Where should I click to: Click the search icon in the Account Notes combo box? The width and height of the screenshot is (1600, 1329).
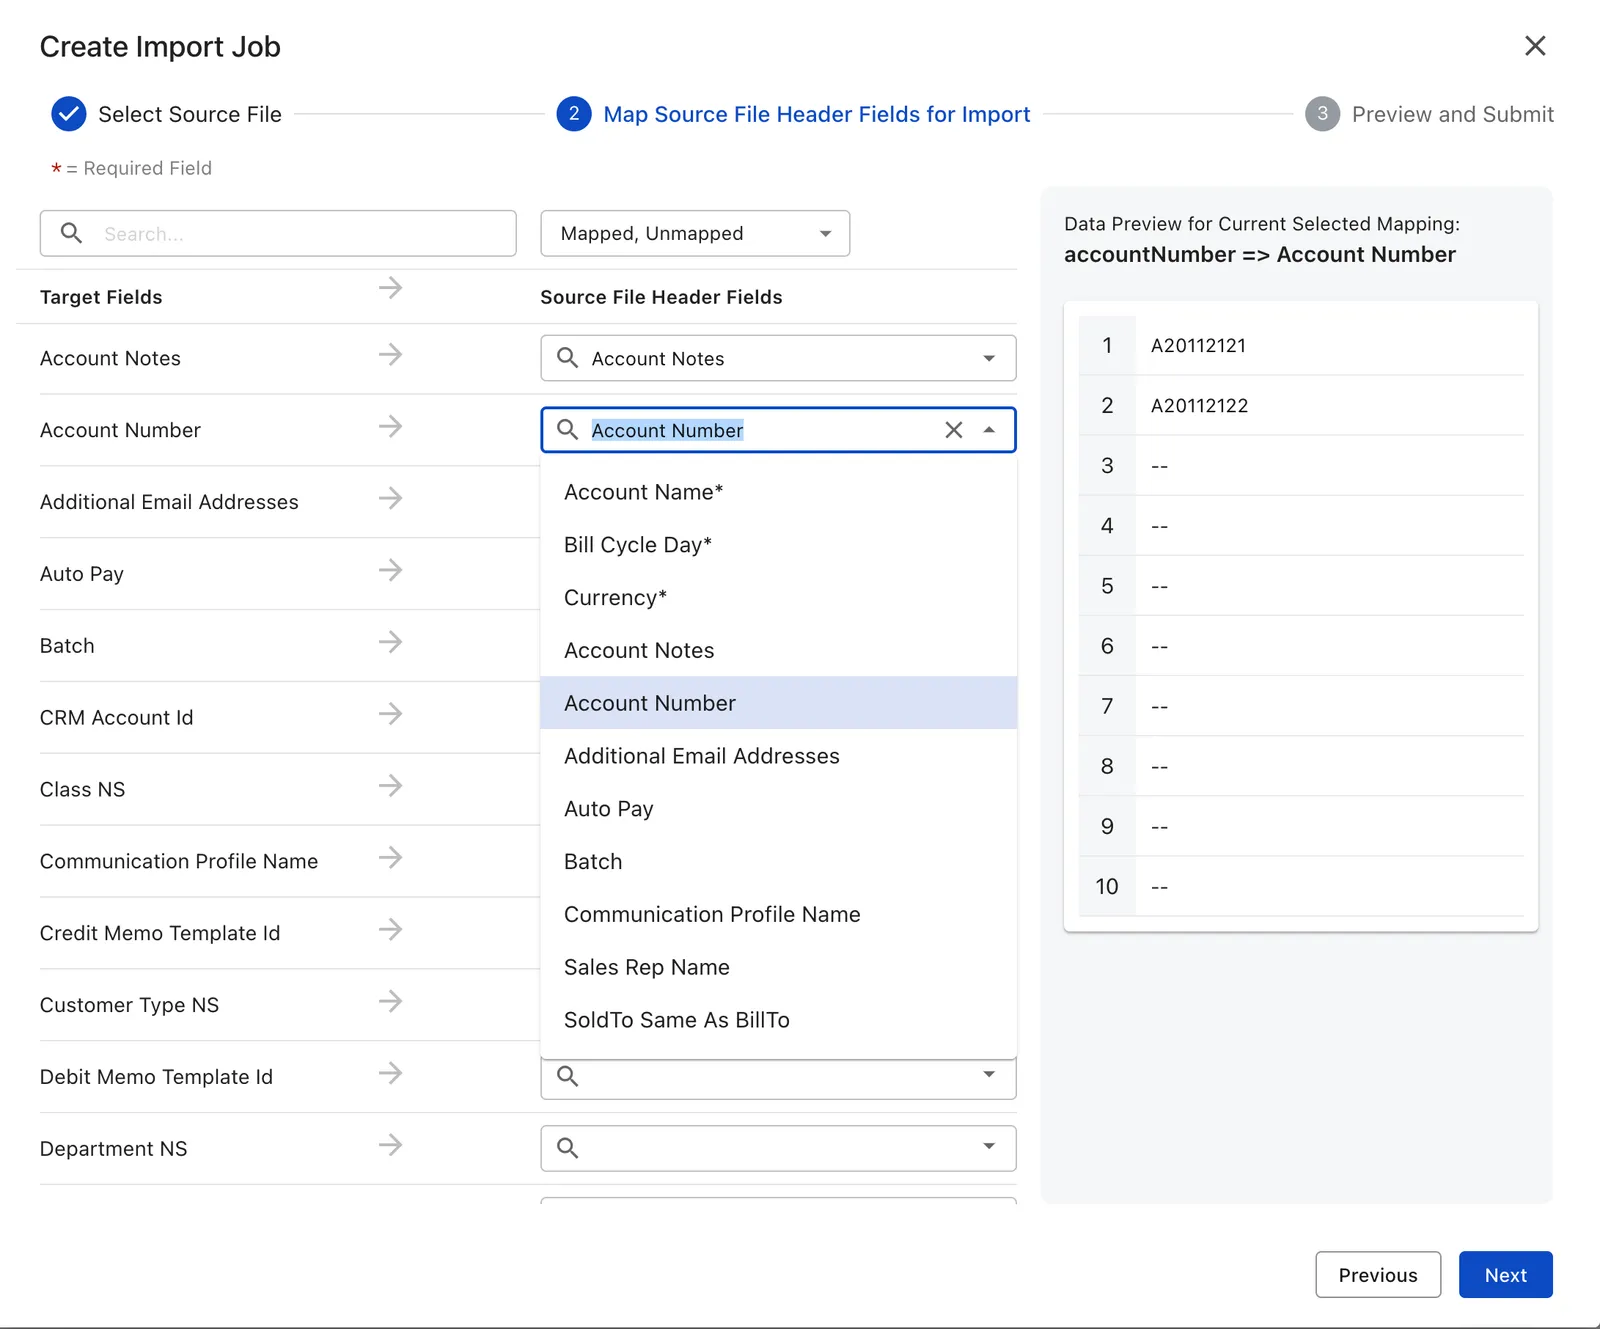pyautogui.click(x=567, y=358)
